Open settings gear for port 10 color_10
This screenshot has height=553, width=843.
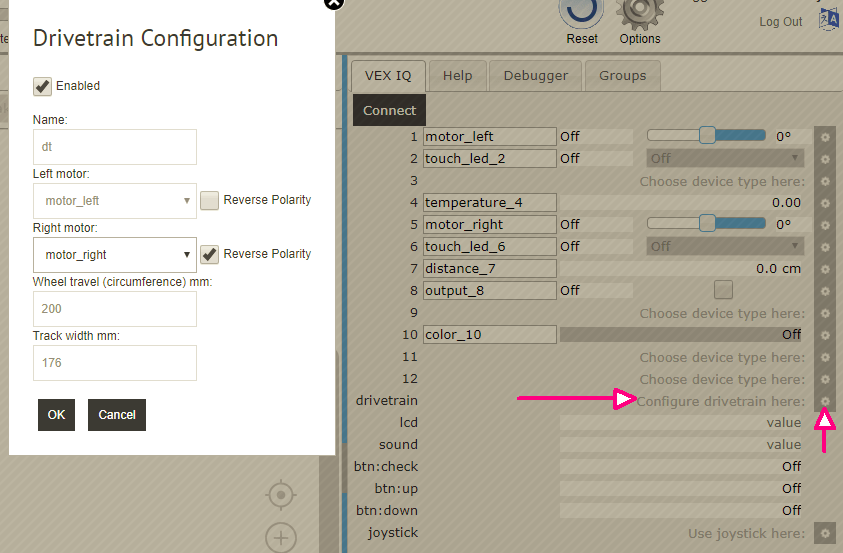tap(825, 335)
